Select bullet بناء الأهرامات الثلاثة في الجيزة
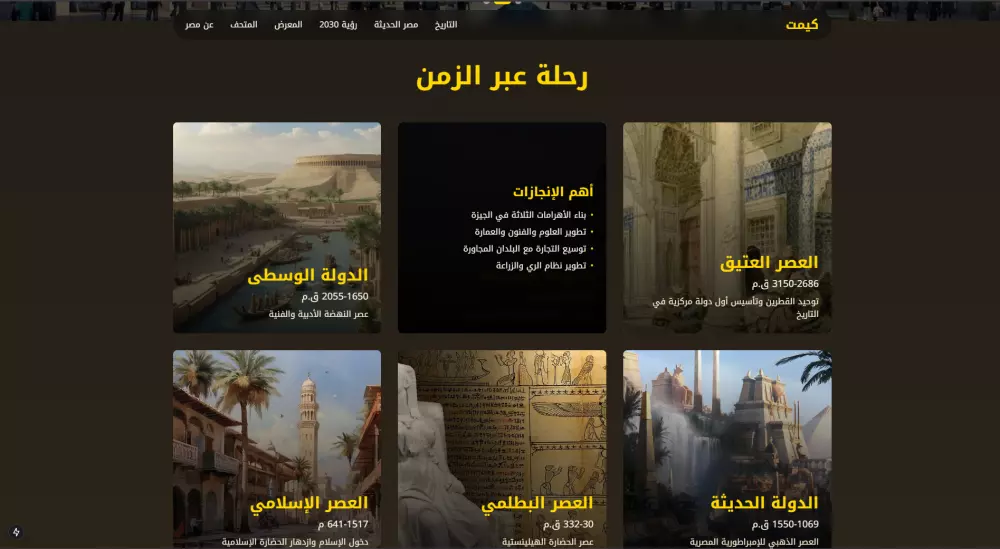This screenshot has width=1000, height=549. coord(529,215)
